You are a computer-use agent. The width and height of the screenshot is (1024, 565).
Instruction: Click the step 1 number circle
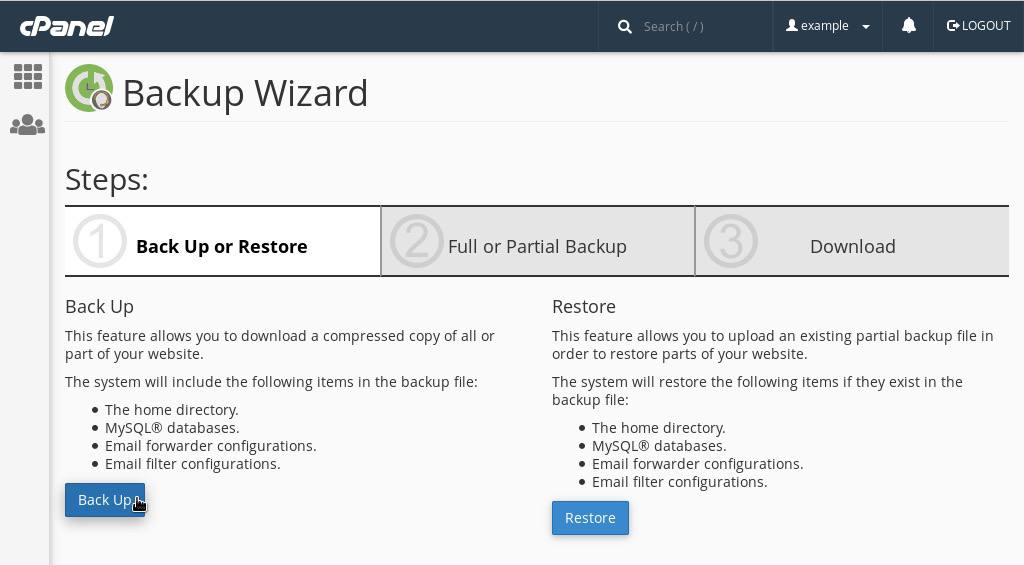100,241
